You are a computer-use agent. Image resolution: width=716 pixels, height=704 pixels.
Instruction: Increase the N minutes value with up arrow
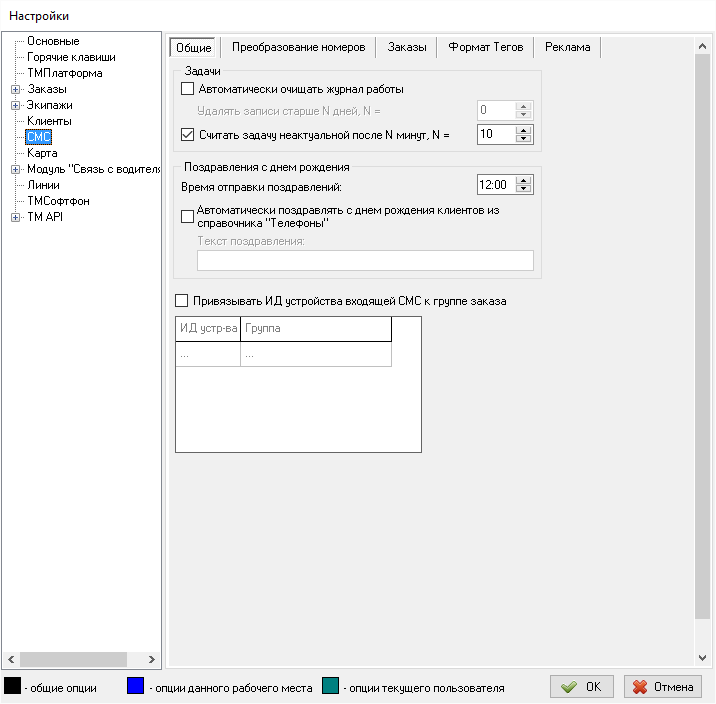coord(525,129)
